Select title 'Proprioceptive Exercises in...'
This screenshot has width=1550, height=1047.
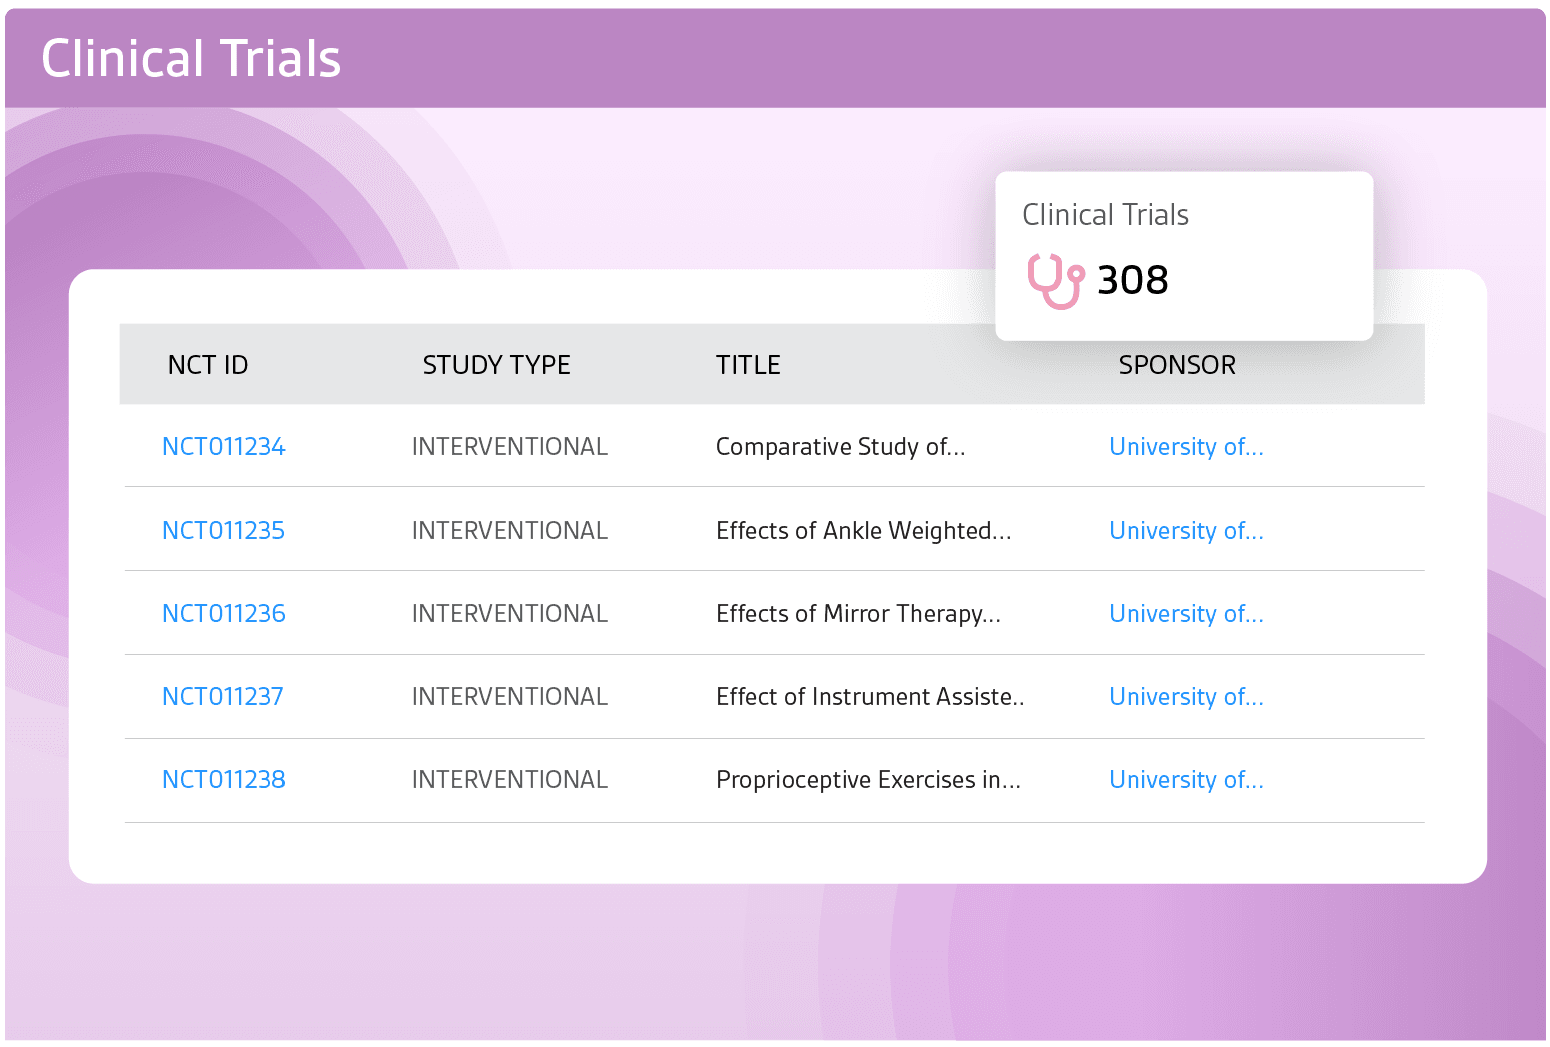click(868, 780)
